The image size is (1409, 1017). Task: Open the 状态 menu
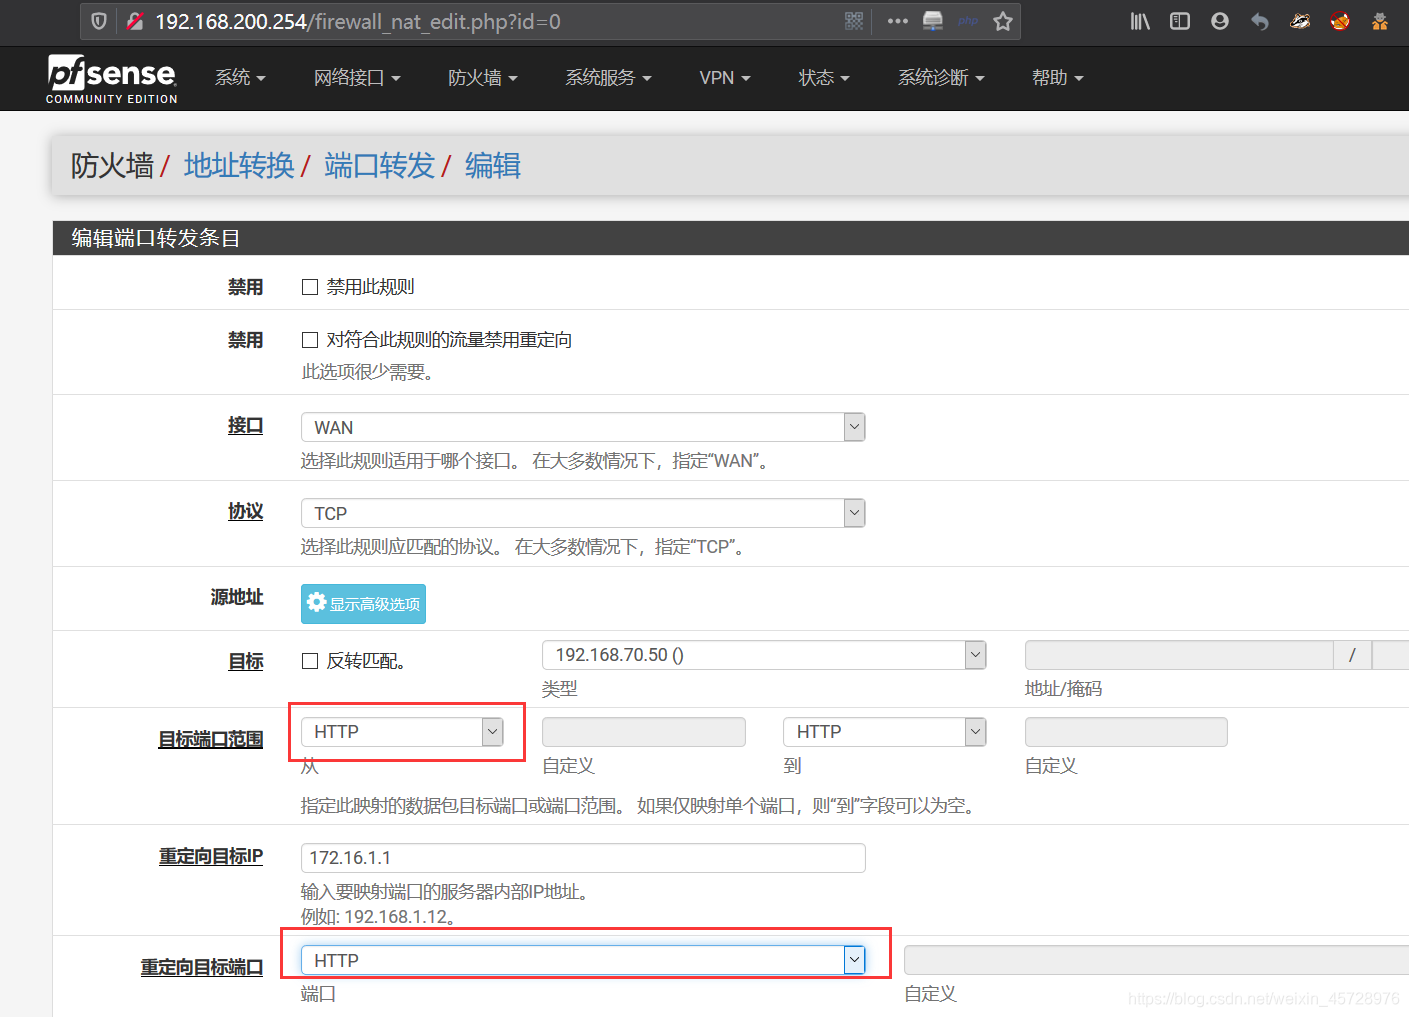click(824, 78)
